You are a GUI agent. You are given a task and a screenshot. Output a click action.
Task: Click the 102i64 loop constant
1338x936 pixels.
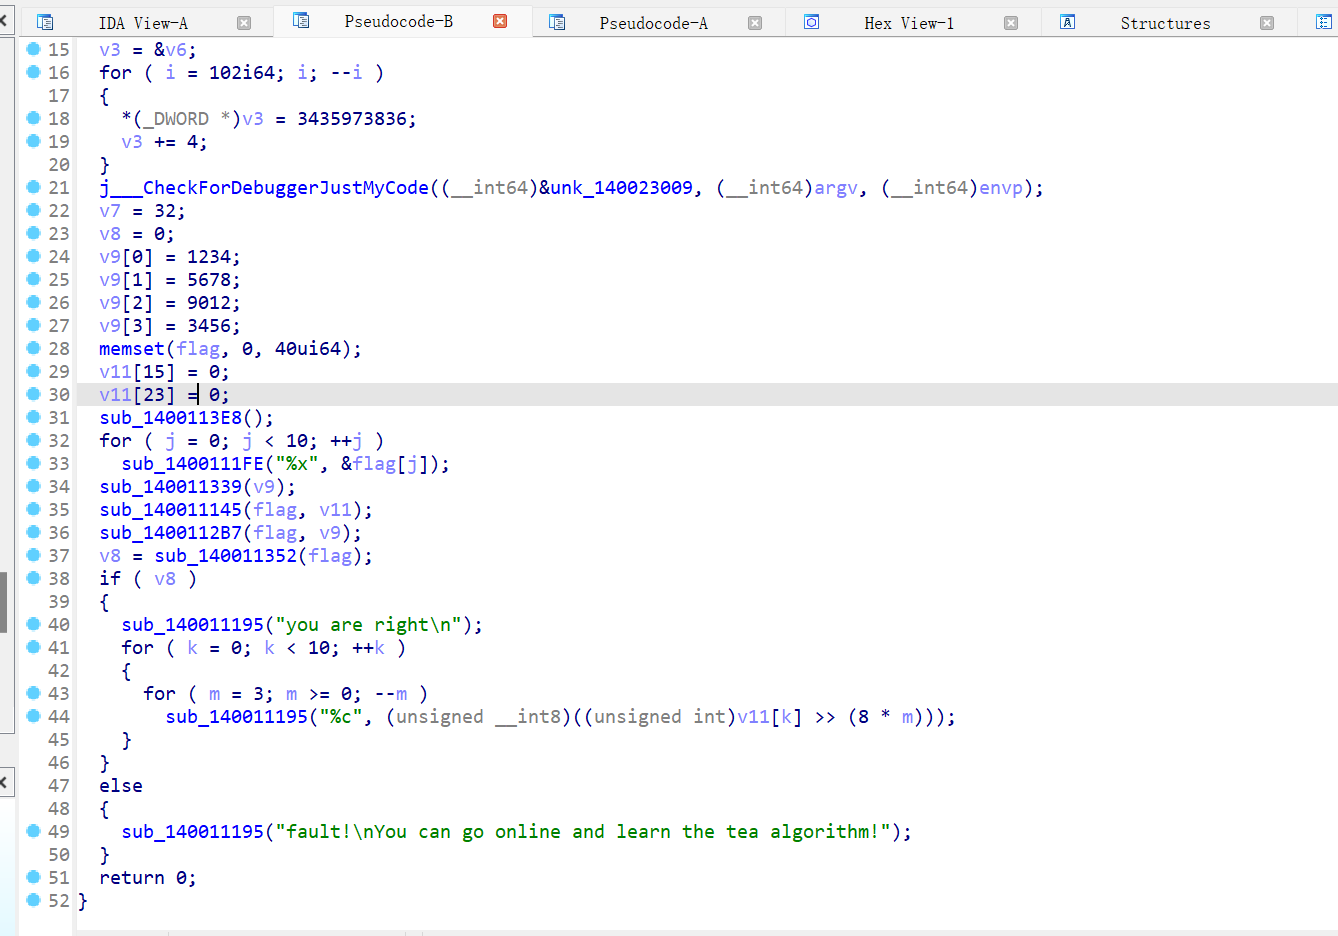(x=242, y=73)
